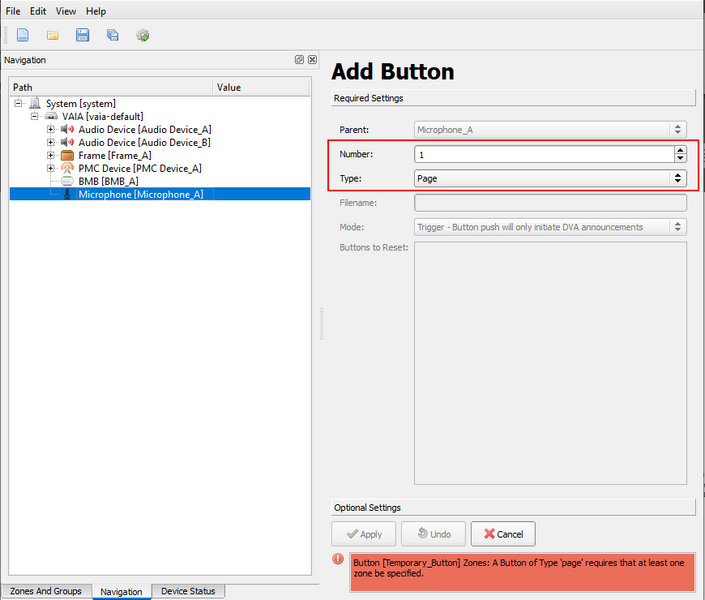
Task: Collapse the VAIA [vaia-default] node
Action: pyautogui.click(x=34, y=116)
